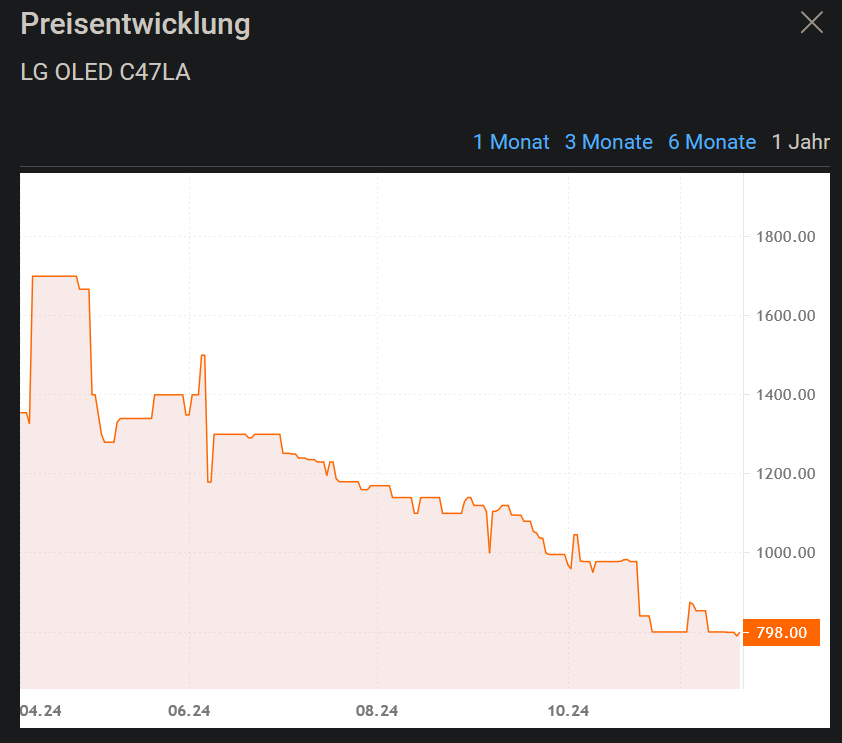Click the 08.24 date label
842x743 pixels.
[x=377, y=711]
